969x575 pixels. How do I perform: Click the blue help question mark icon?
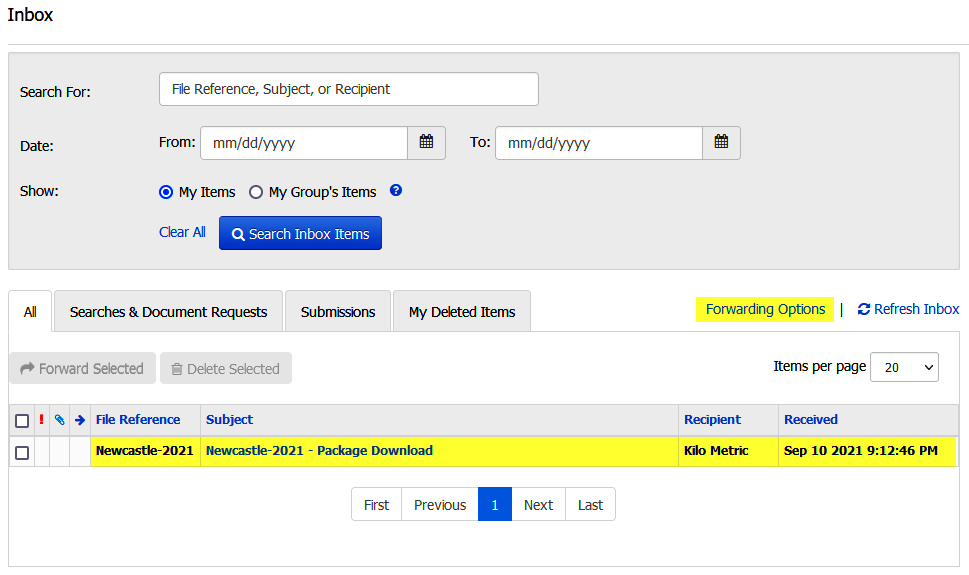(x=396, y=190)
